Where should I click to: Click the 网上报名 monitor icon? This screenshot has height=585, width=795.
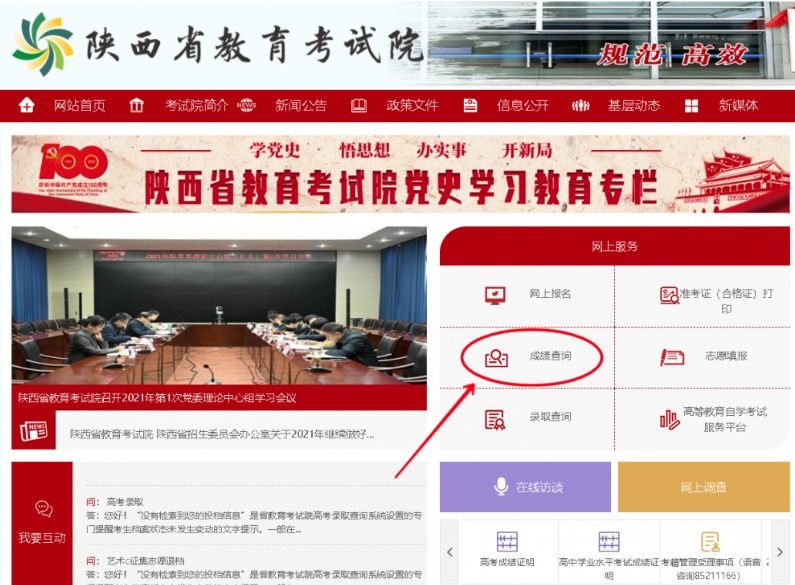[x=495, y=295]
